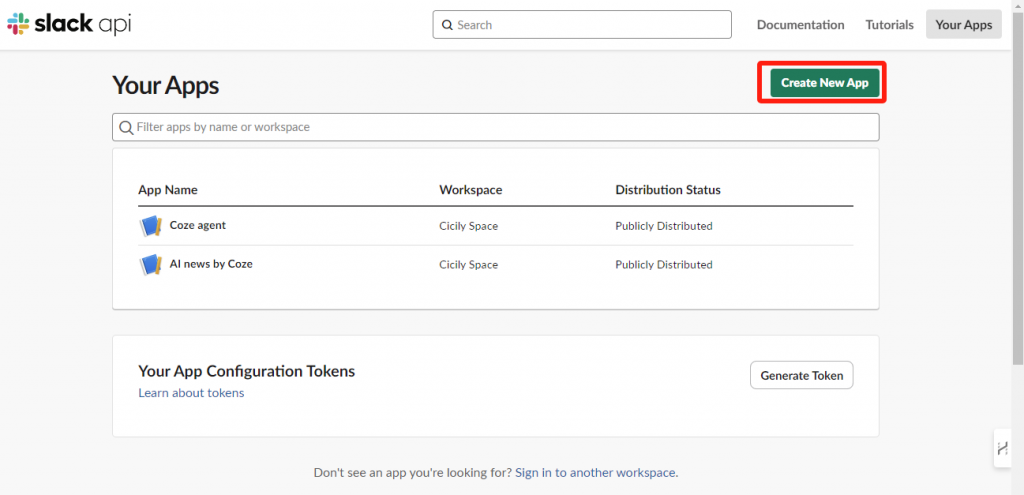
Task: Open the AI news by Coze icon
Action: [x=150, y=264]
